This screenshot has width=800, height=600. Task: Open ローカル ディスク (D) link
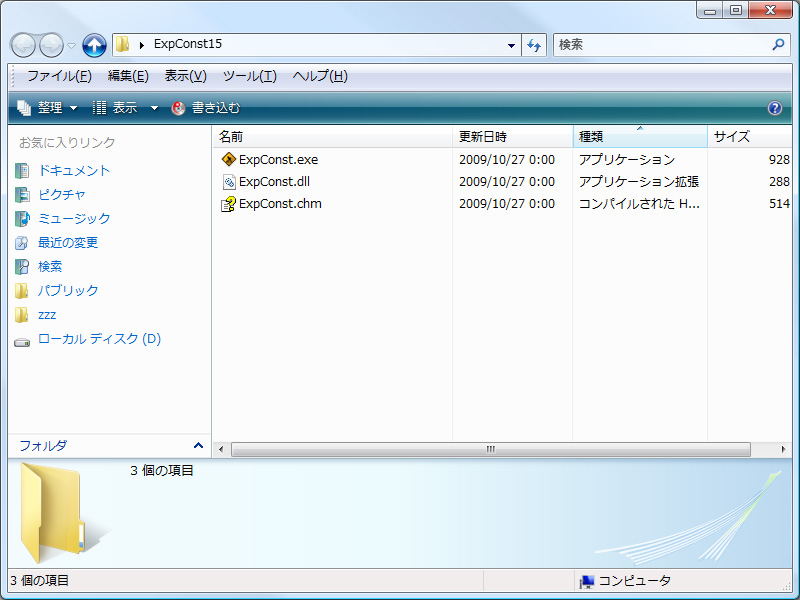(x=99, y=339)
